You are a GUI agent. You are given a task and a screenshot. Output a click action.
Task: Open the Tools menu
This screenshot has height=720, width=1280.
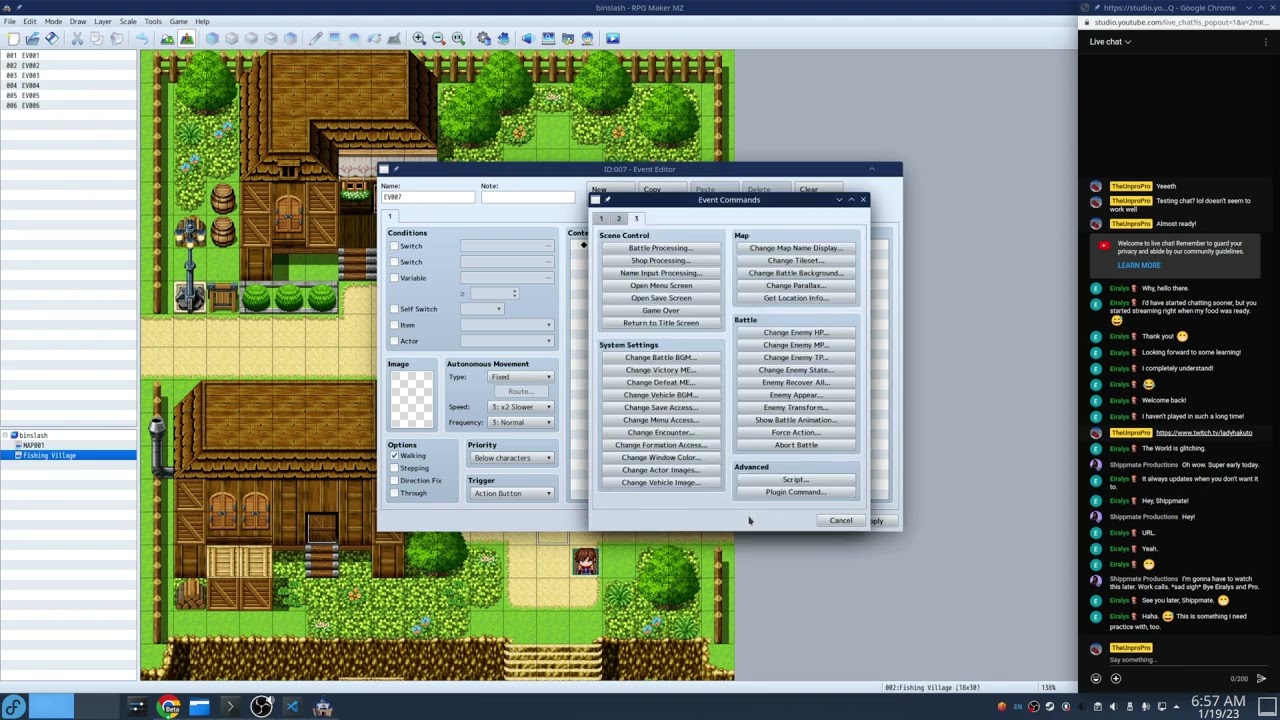pyautogui.click(x=153, y=21)
